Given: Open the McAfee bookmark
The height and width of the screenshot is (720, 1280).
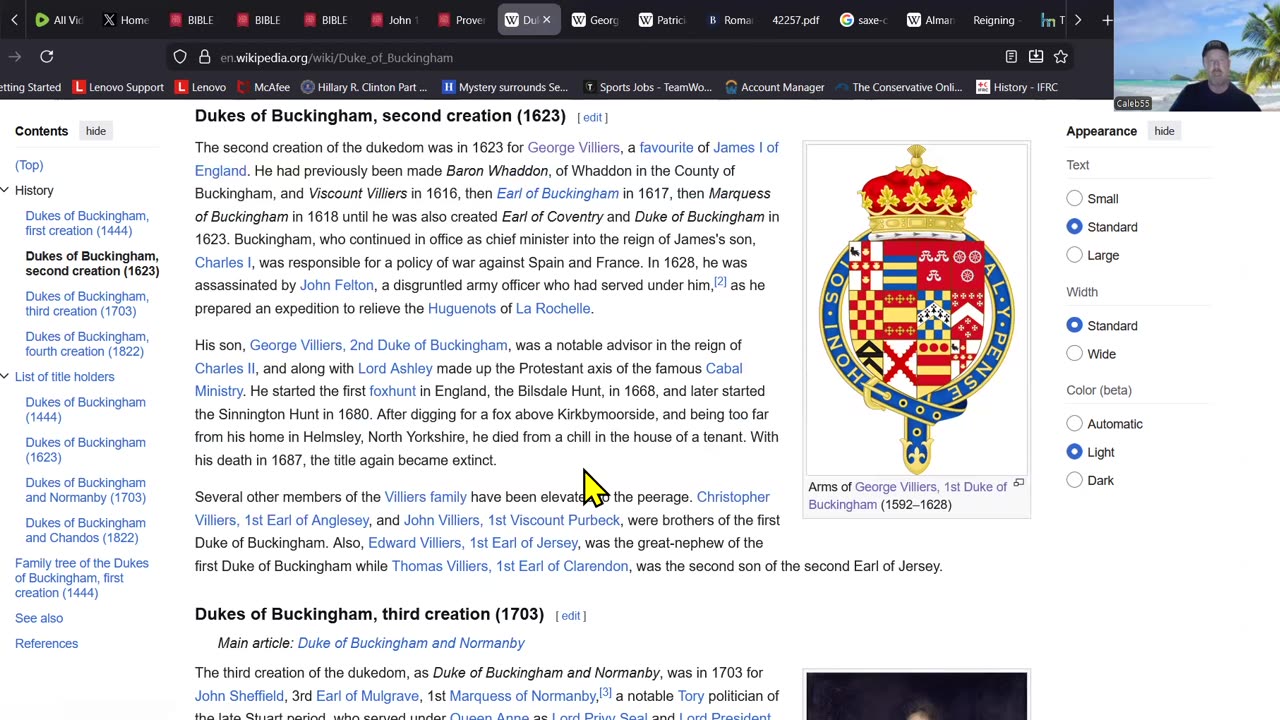Looking at the screenshot, I should (262, 87).
